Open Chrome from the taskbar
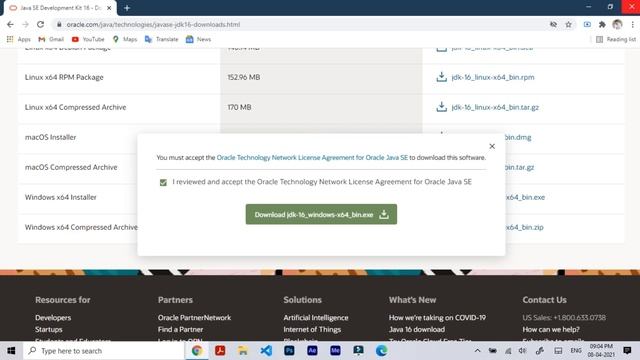The height and width of the screenshot is (360, 640). tap(197, 351)
